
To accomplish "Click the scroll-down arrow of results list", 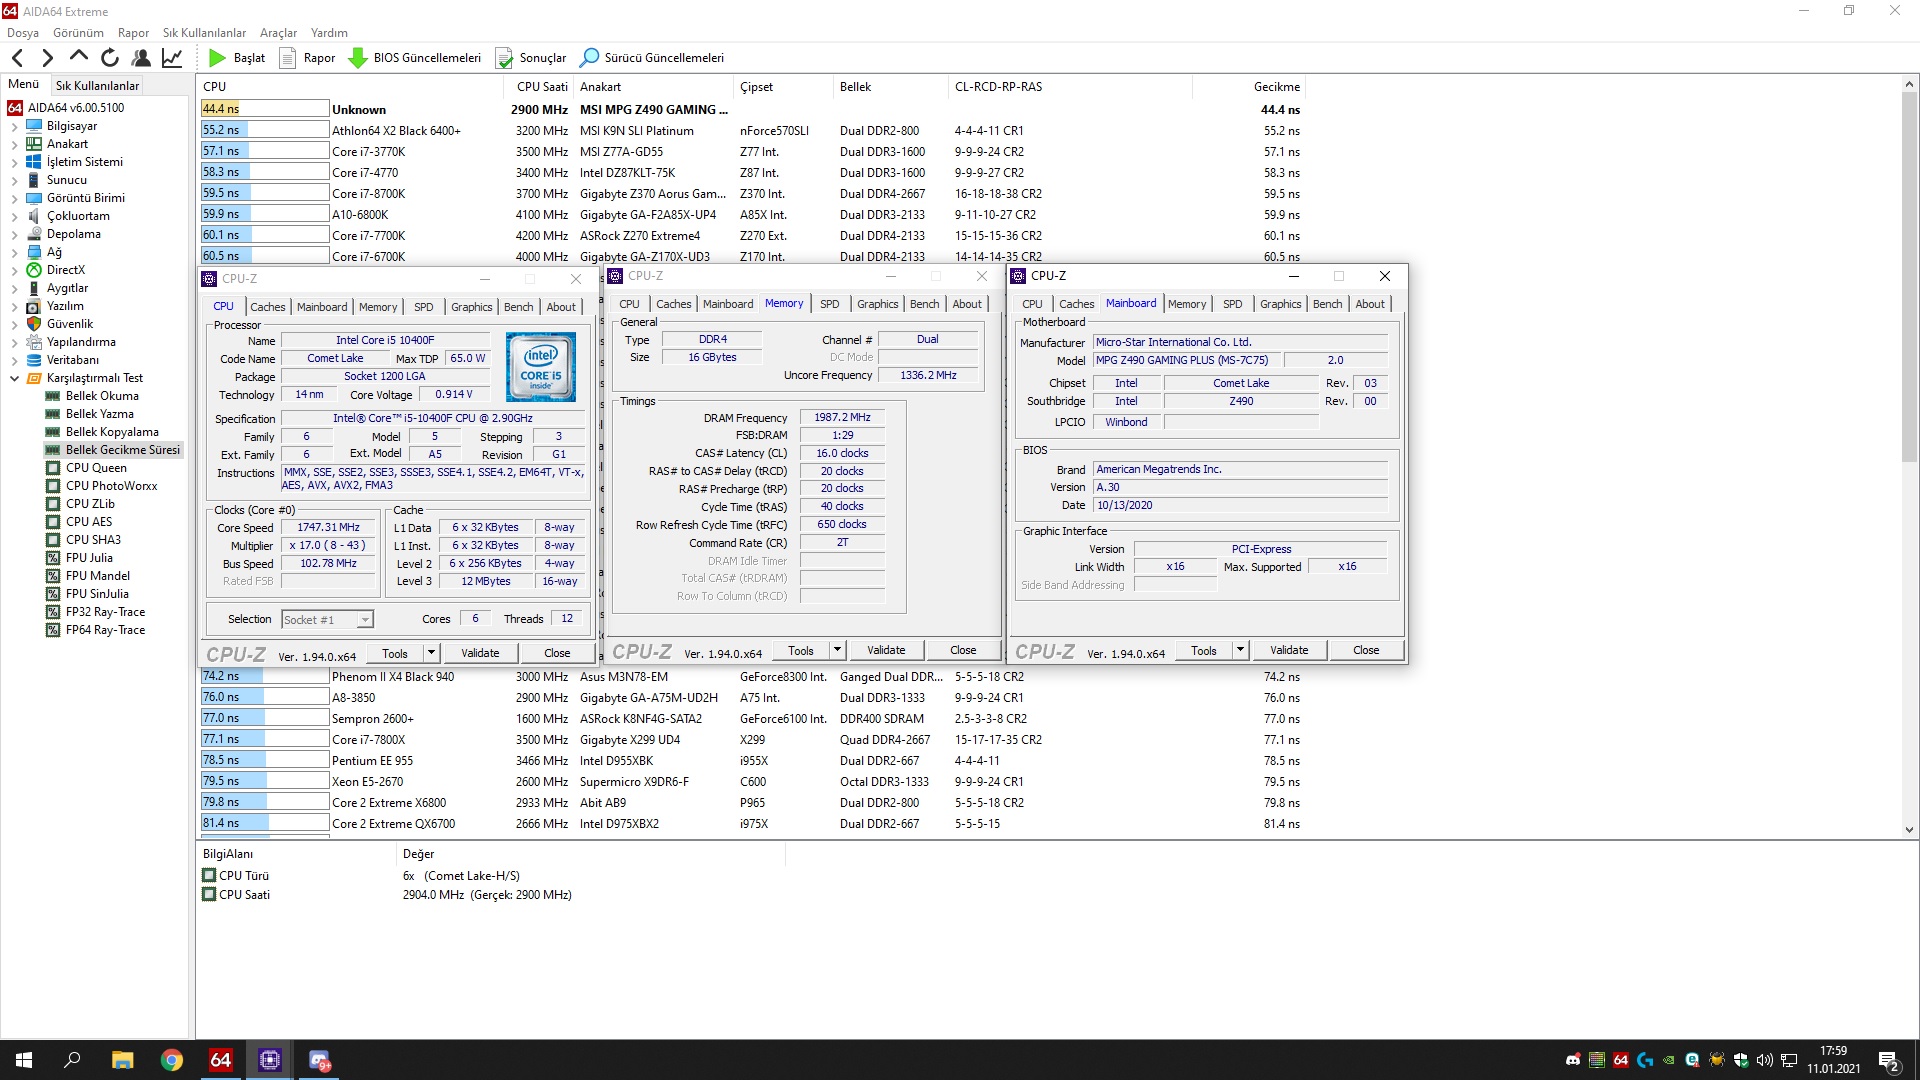I will pyautogui.click(x=1909, y=829).
